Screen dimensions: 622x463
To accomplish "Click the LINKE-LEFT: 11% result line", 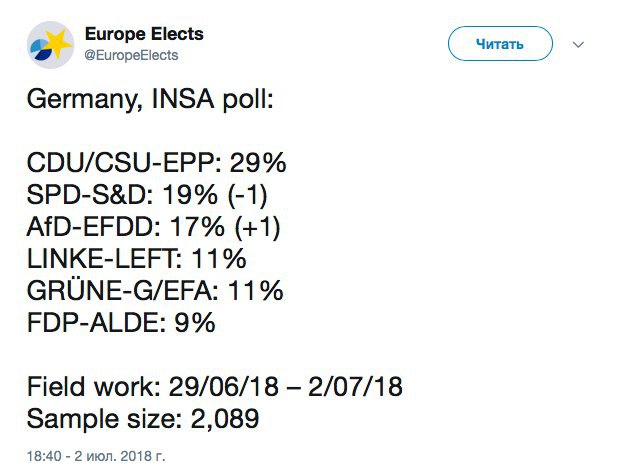I will point(136,259).
